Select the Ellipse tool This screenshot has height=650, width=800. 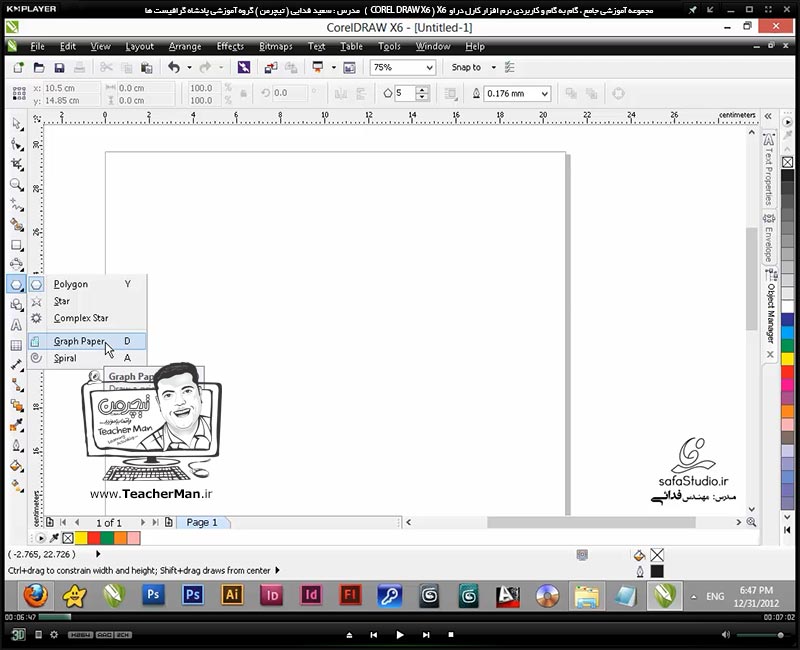pyautogui.click(x=17, y=264)
